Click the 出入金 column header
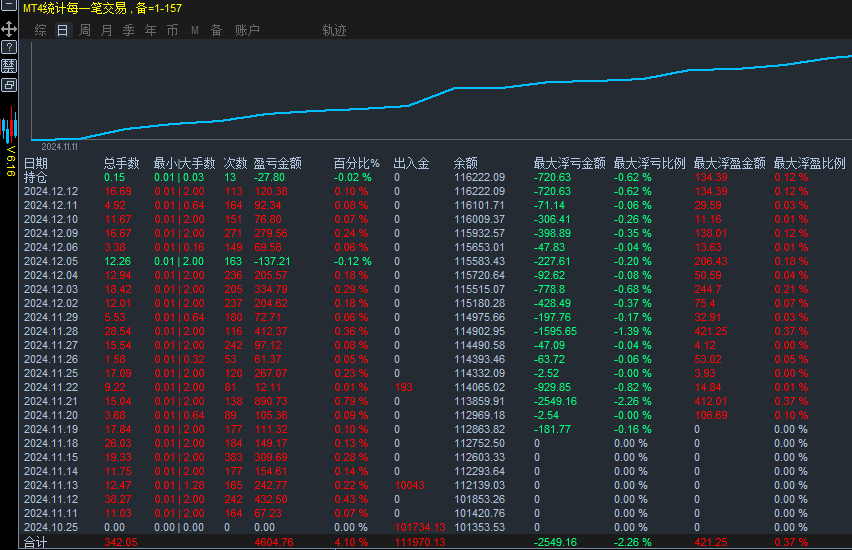Image resolution: width=852 pixels, height=550 pixels. coord(411,163)
